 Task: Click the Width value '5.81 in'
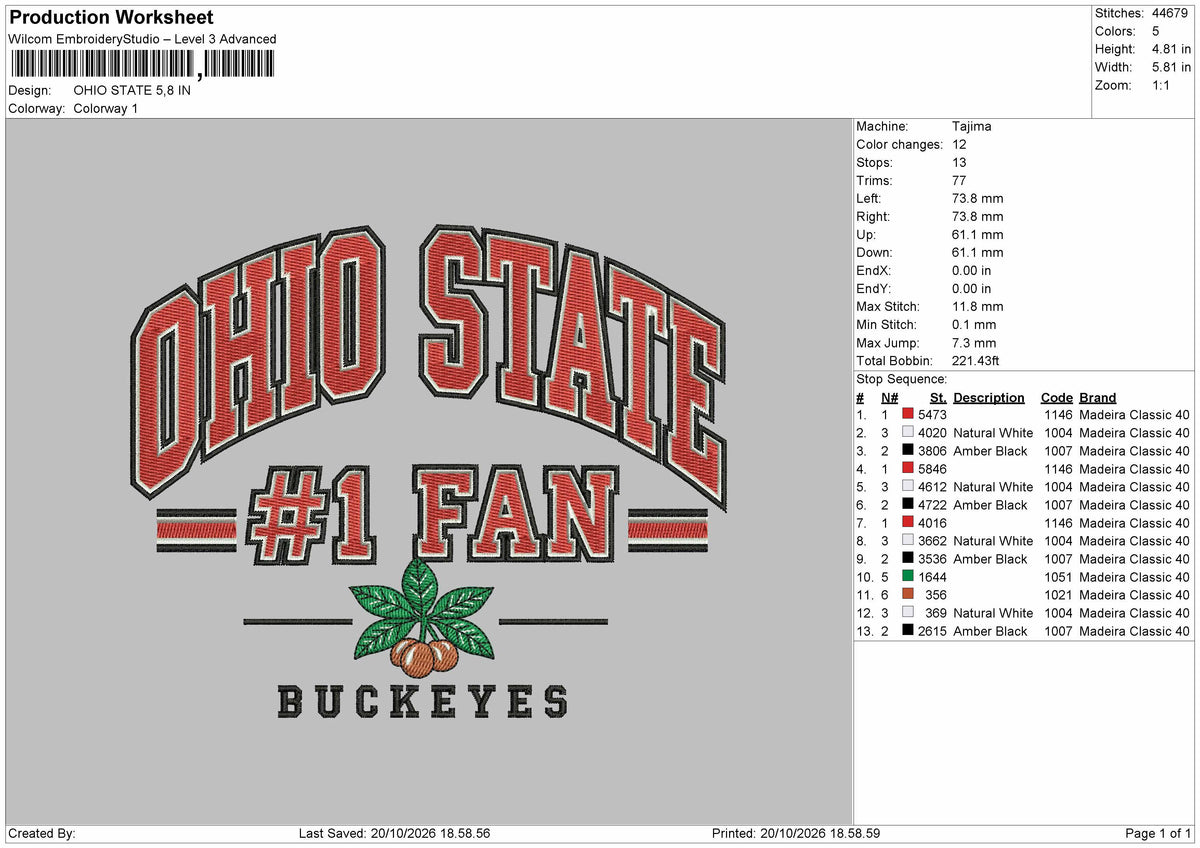pos(1171,67)
